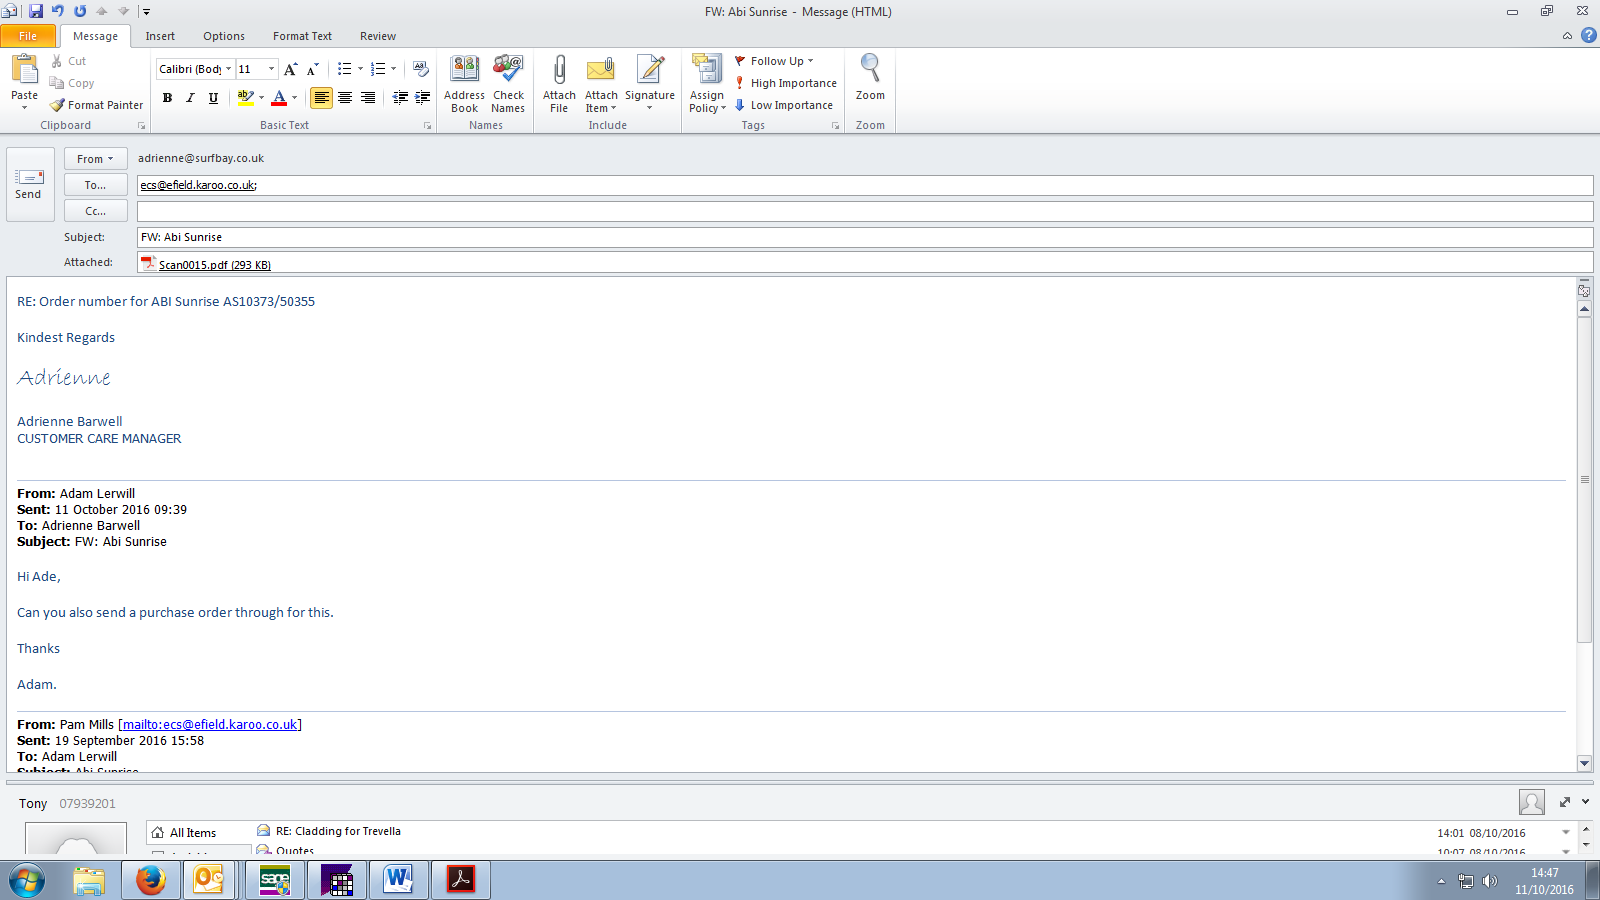Mark message as Low Importance

[784, 105]
